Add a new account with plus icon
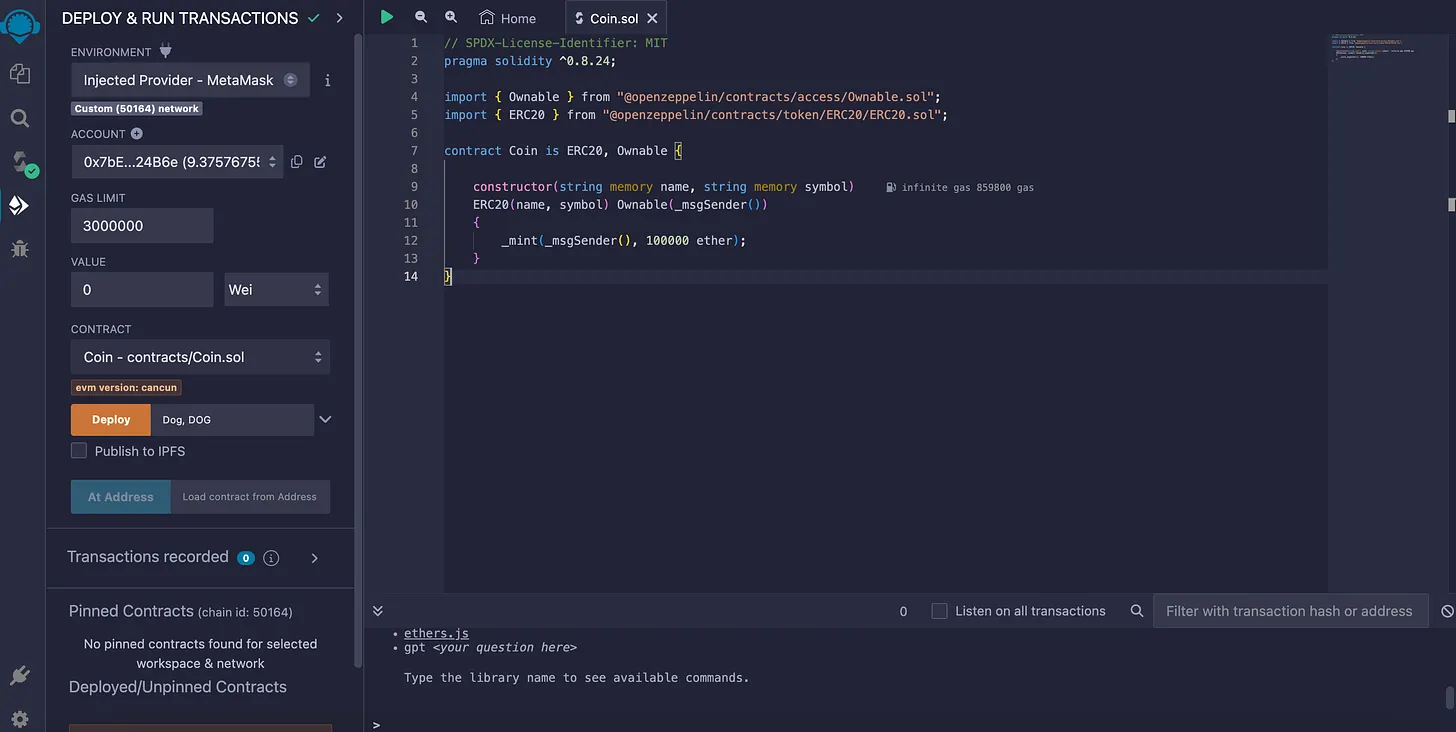Image resolution: width=1456 pixels, height=732 pixels. [137, 133]
